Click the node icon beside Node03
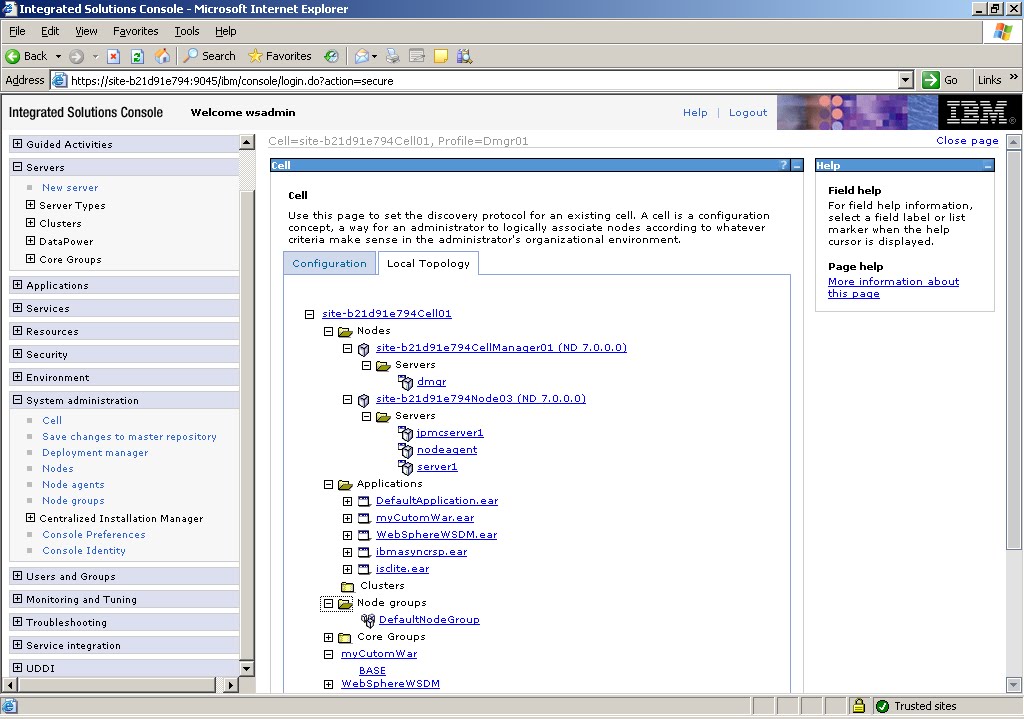 click(364, 400)
